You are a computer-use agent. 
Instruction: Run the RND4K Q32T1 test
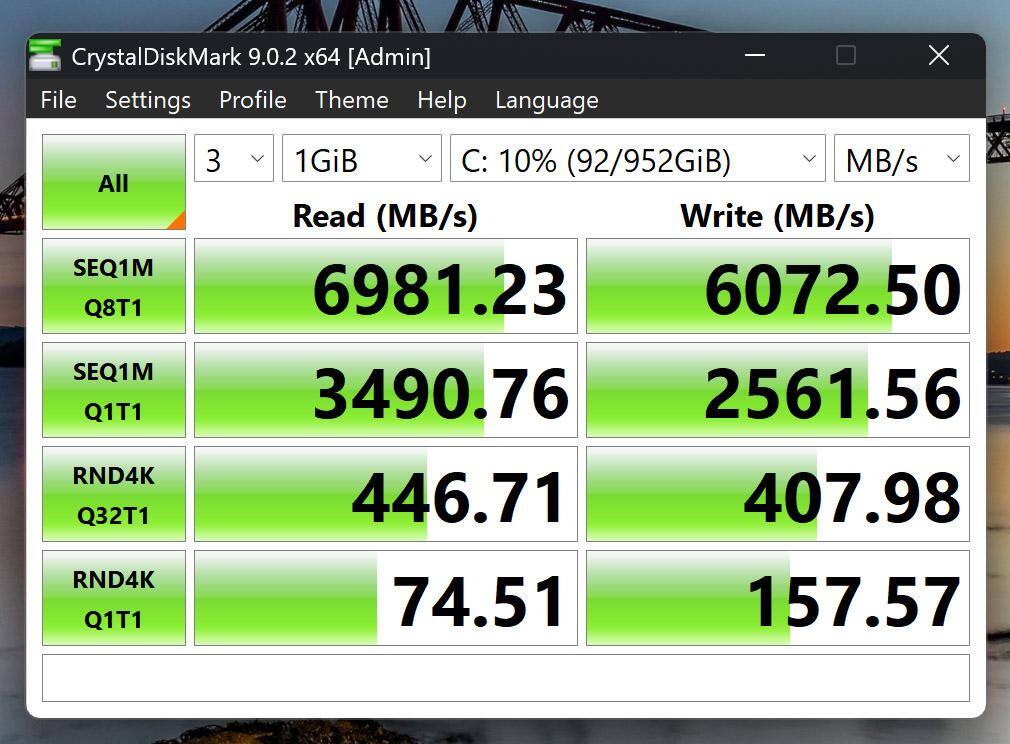(x=114, y=494)
